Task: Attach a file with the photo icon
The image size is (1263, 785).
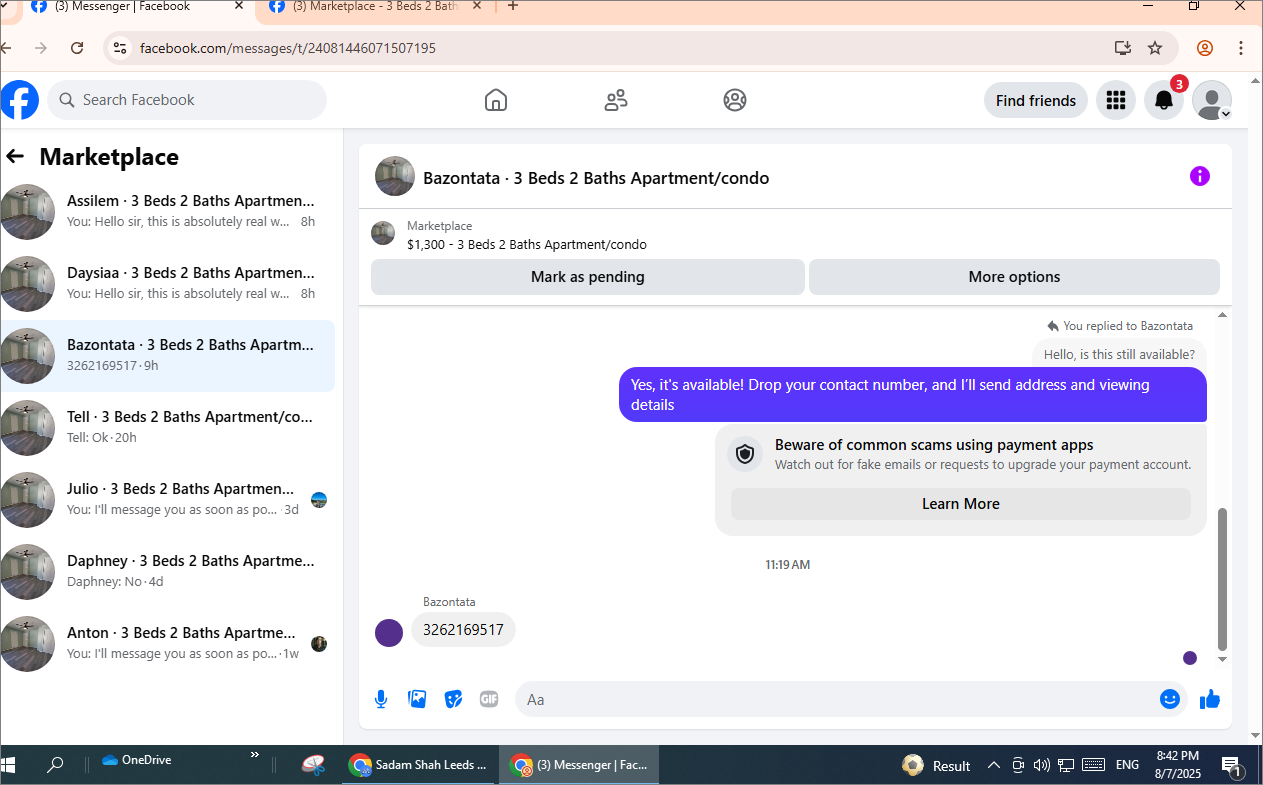Action: (x=417, y=699)
